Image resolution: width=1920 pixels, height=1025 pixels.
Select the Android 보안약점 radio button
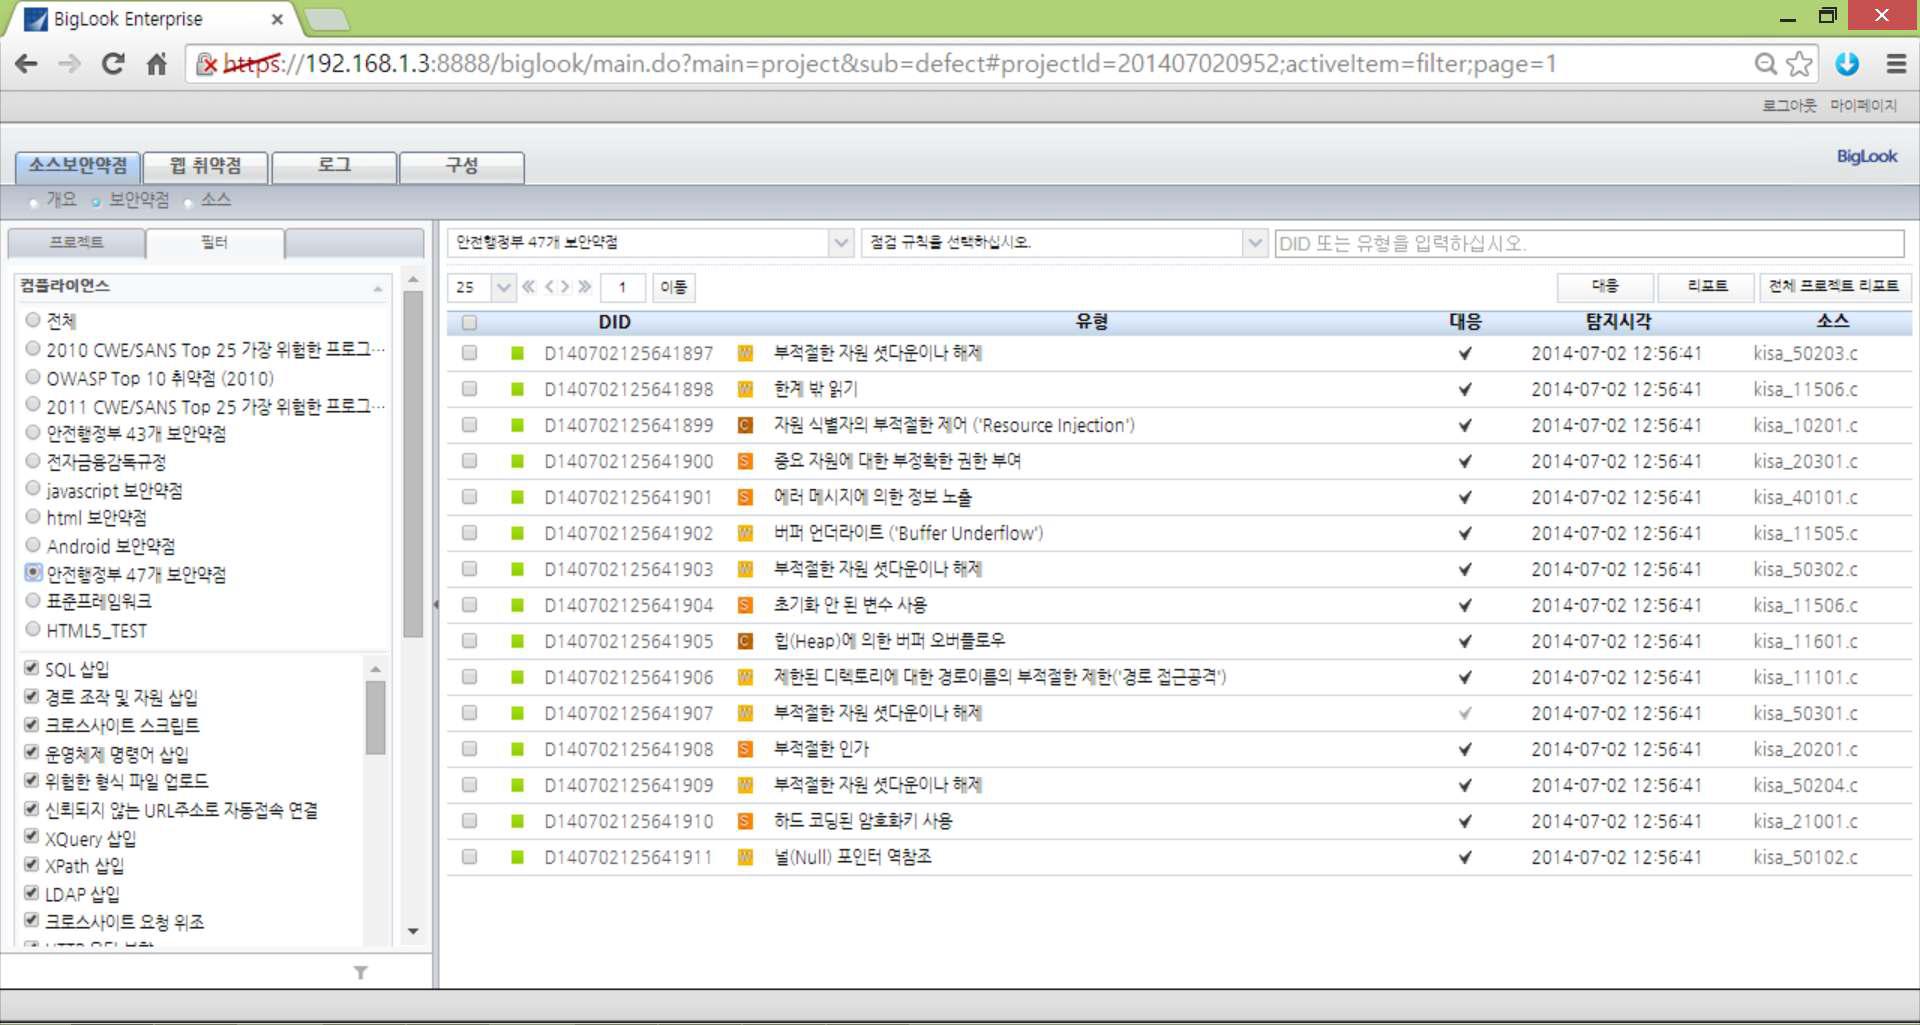click(33, 545)
